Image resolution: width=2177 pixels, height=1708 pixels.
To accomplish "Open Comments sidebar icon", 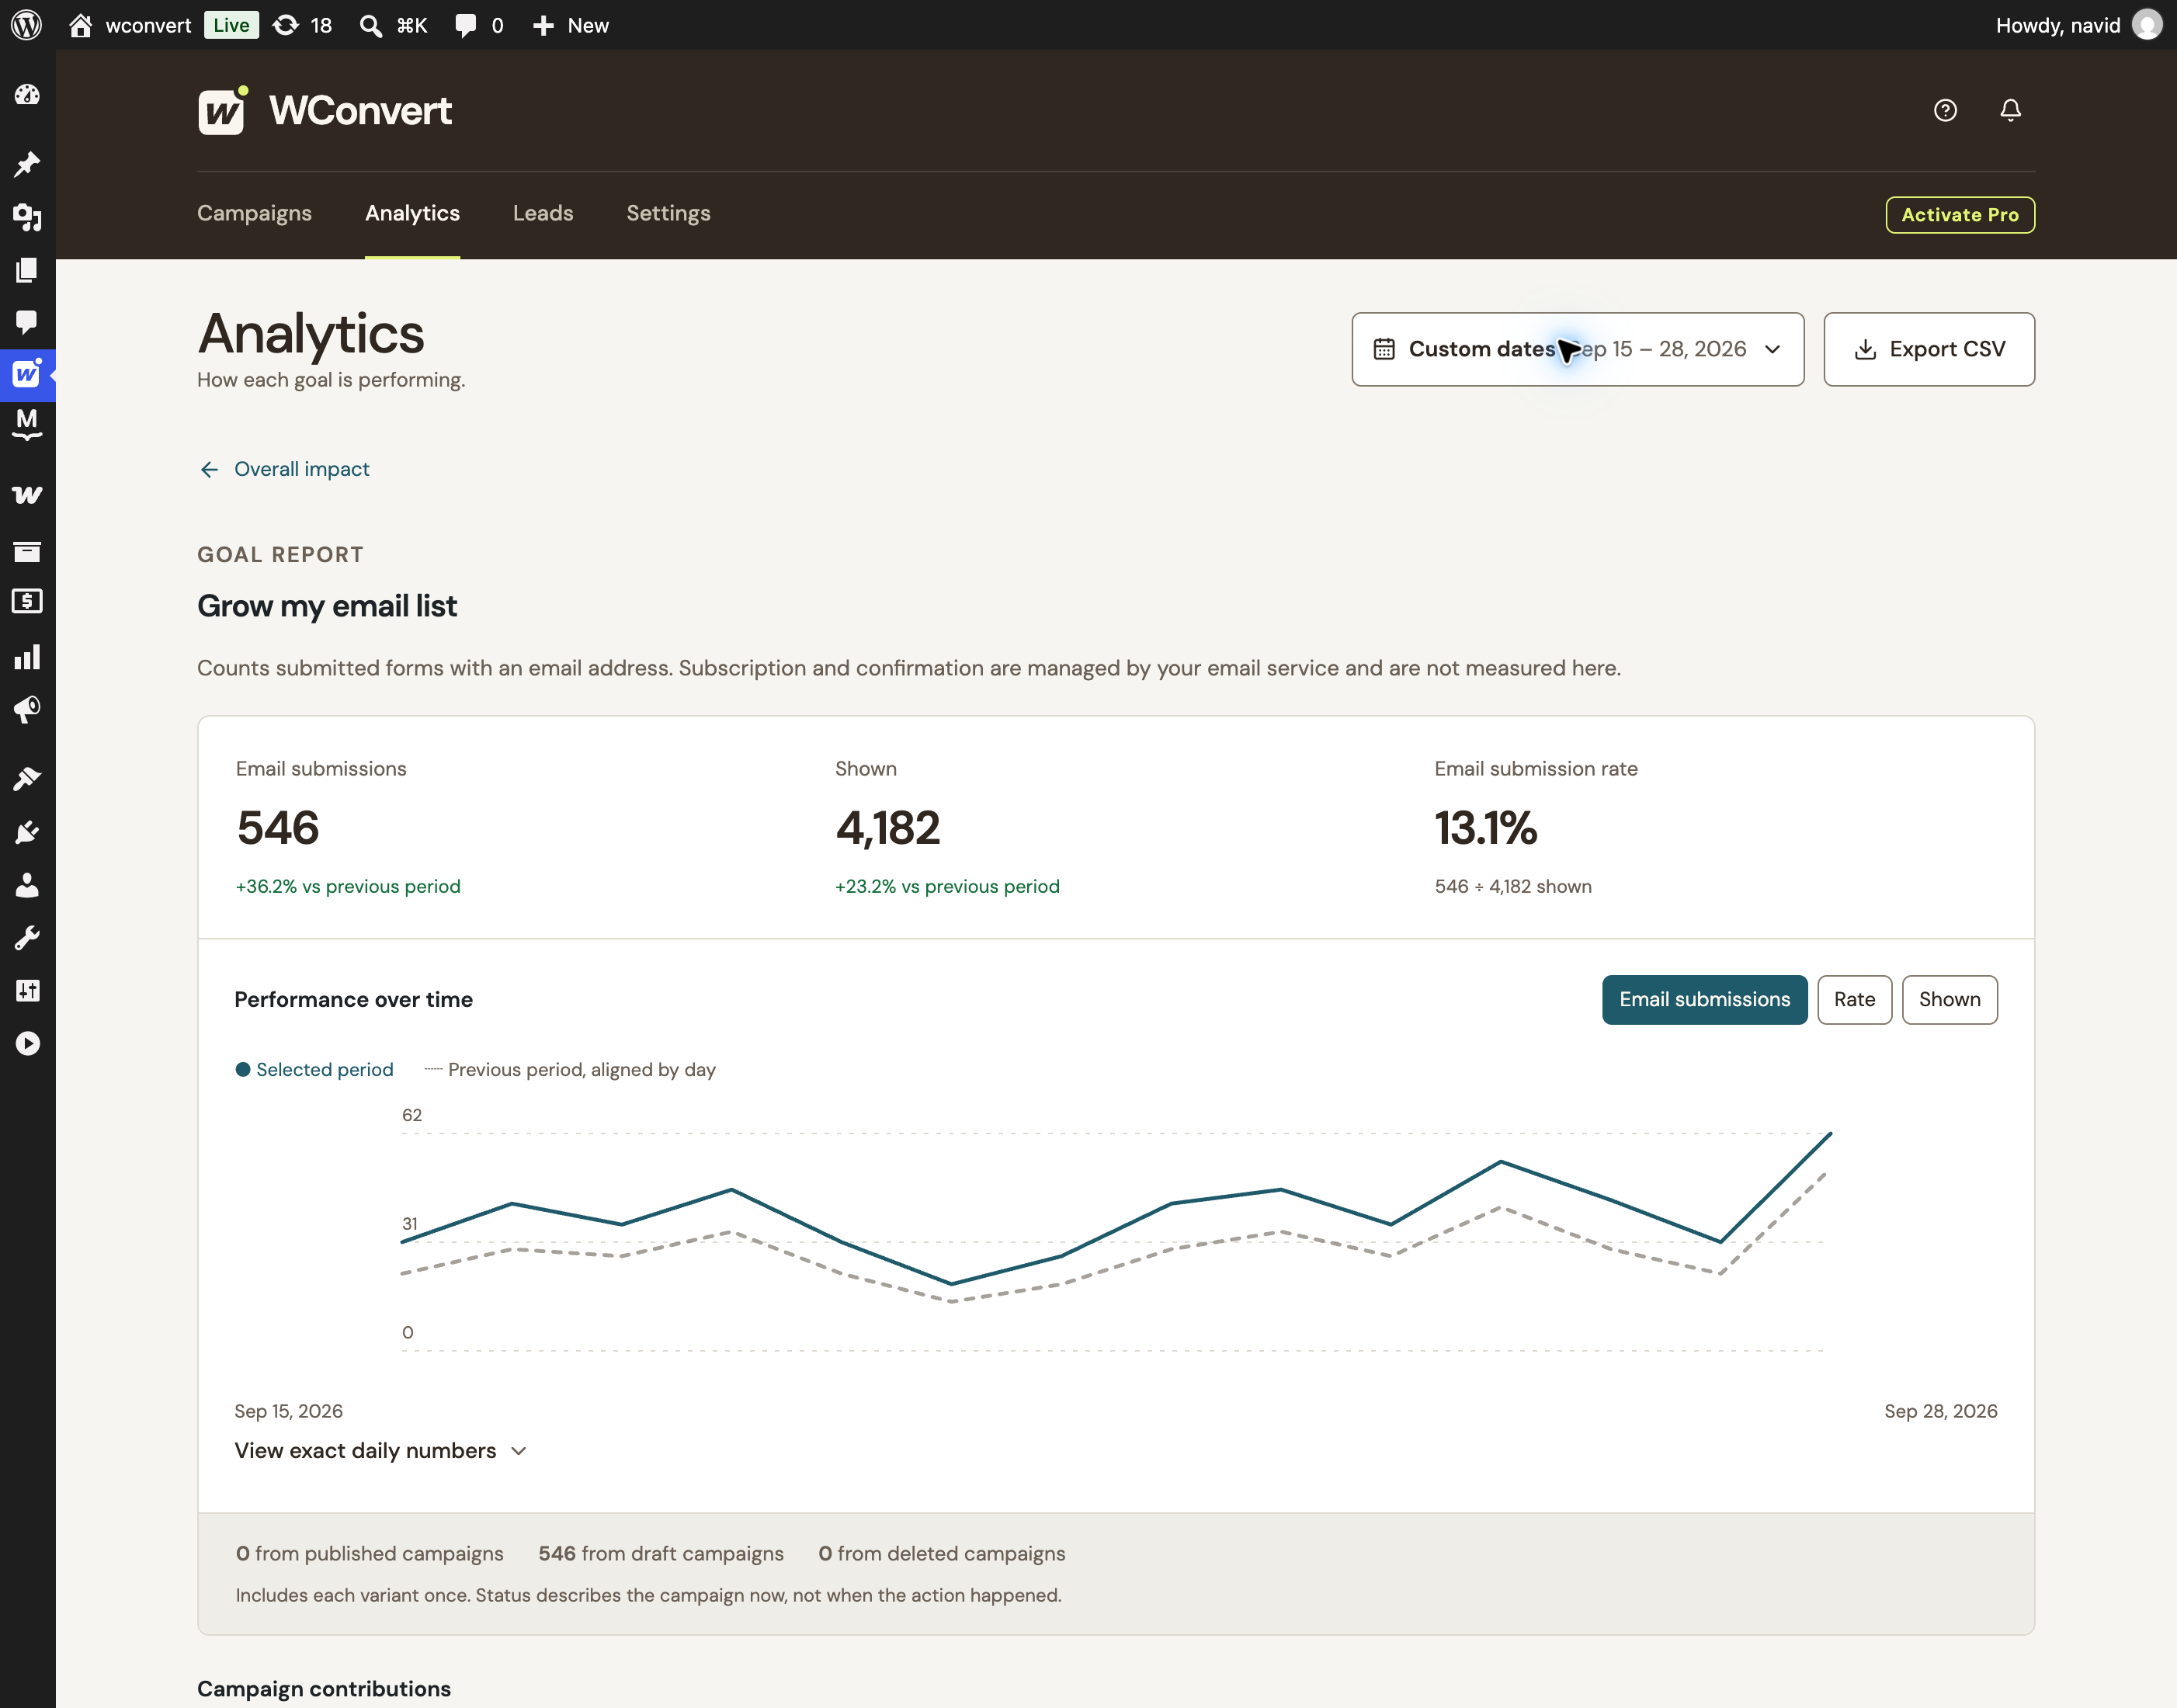I will [27, 322].
